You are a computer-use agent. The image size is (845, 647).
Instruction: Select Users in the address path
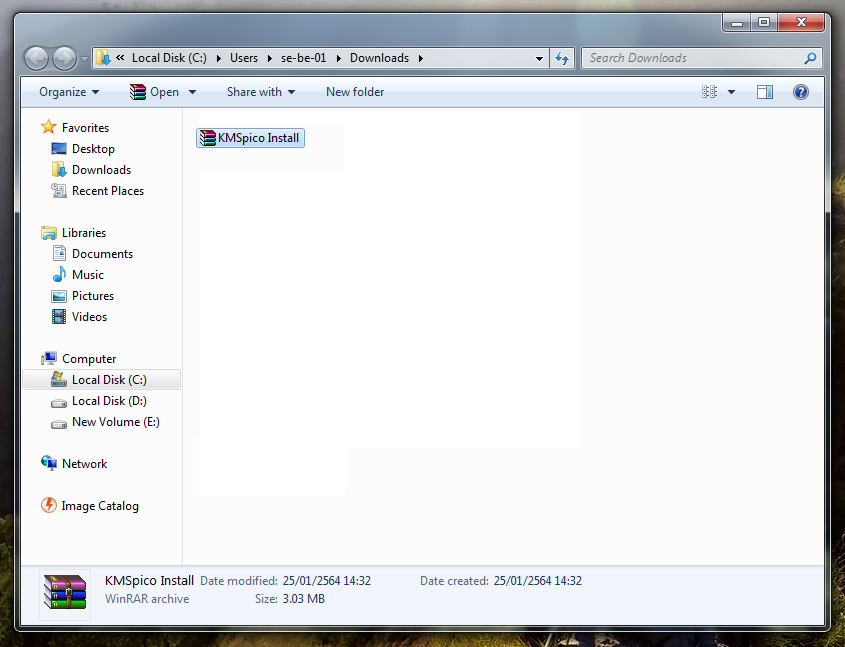pos(244,58)
